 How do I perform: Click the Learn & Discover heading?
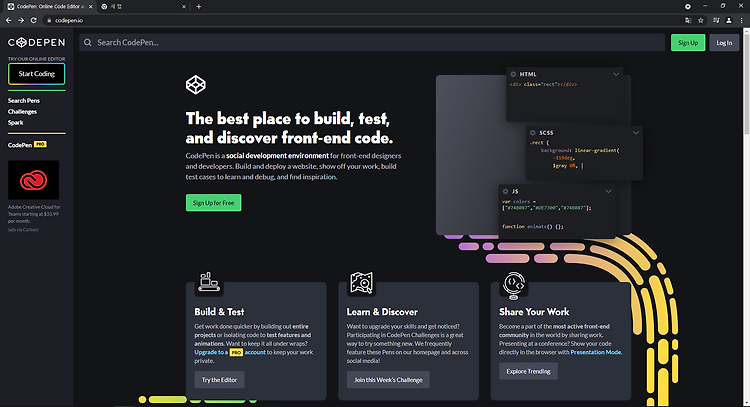(x=382, y=312)
